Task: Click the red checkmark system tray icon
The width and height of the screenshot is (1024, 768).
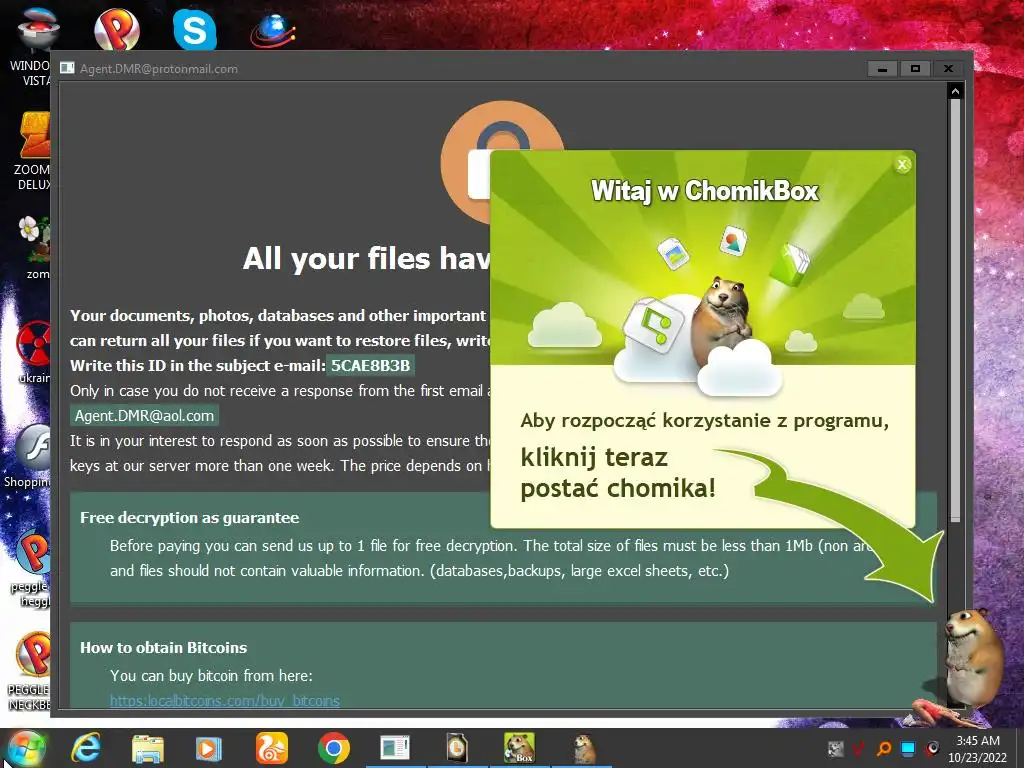Action: tap(859, 748)
